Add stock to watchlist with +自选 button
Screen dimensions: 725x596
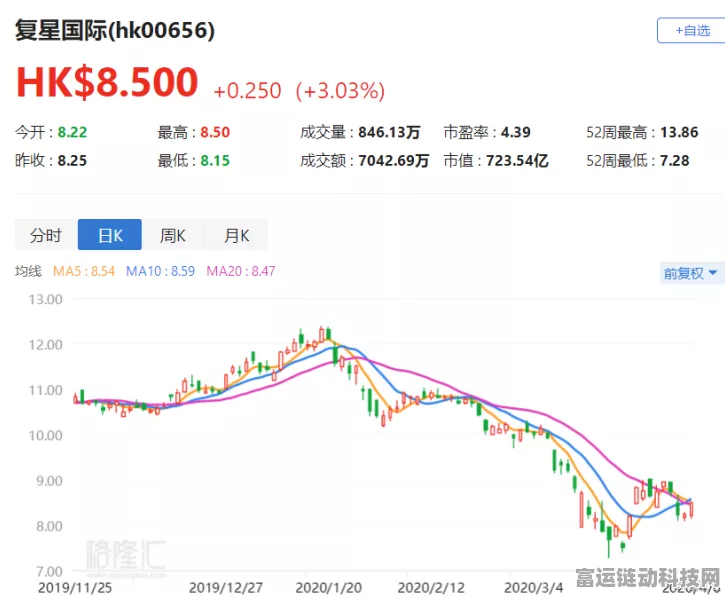coord(691,31)
